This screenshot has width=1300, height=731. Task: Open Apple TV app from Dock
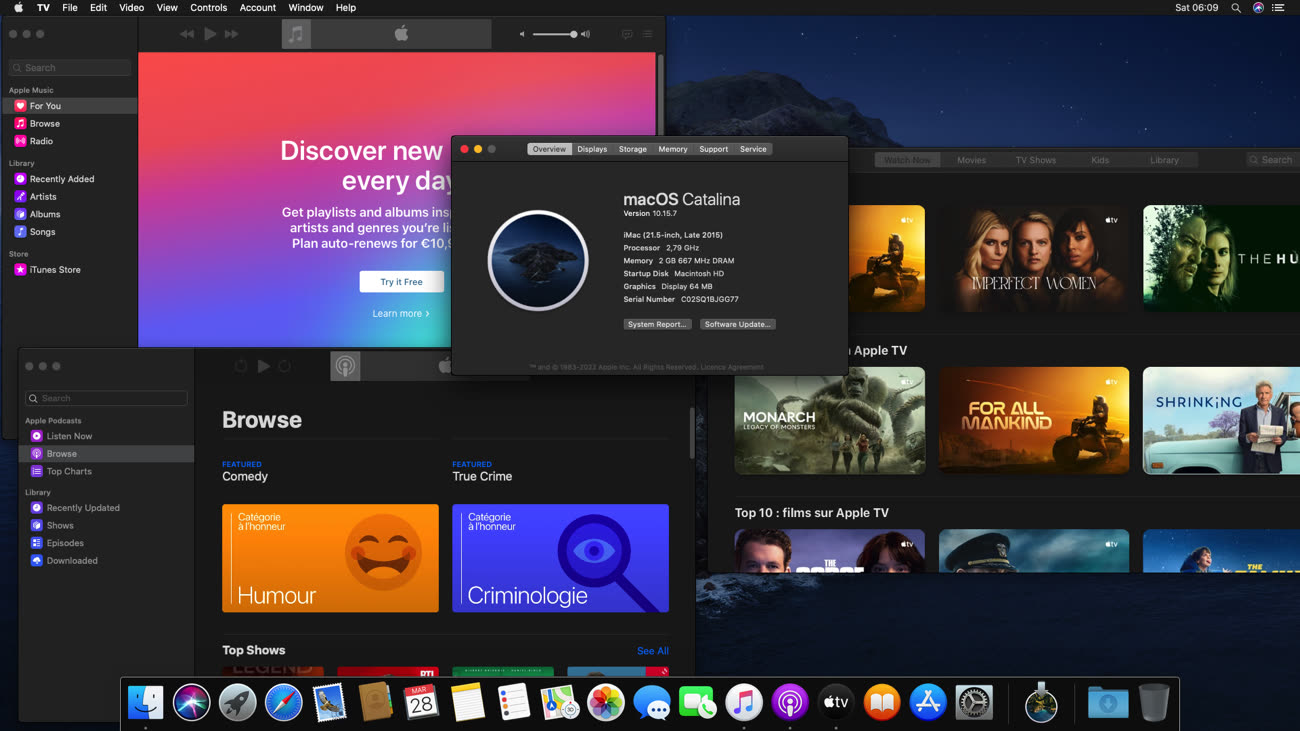click(835, 703)
